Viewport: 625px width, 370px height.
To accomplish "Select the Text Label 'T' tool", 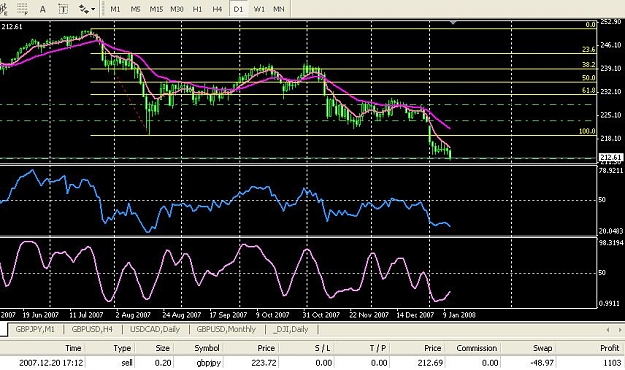I will [63, 9].
